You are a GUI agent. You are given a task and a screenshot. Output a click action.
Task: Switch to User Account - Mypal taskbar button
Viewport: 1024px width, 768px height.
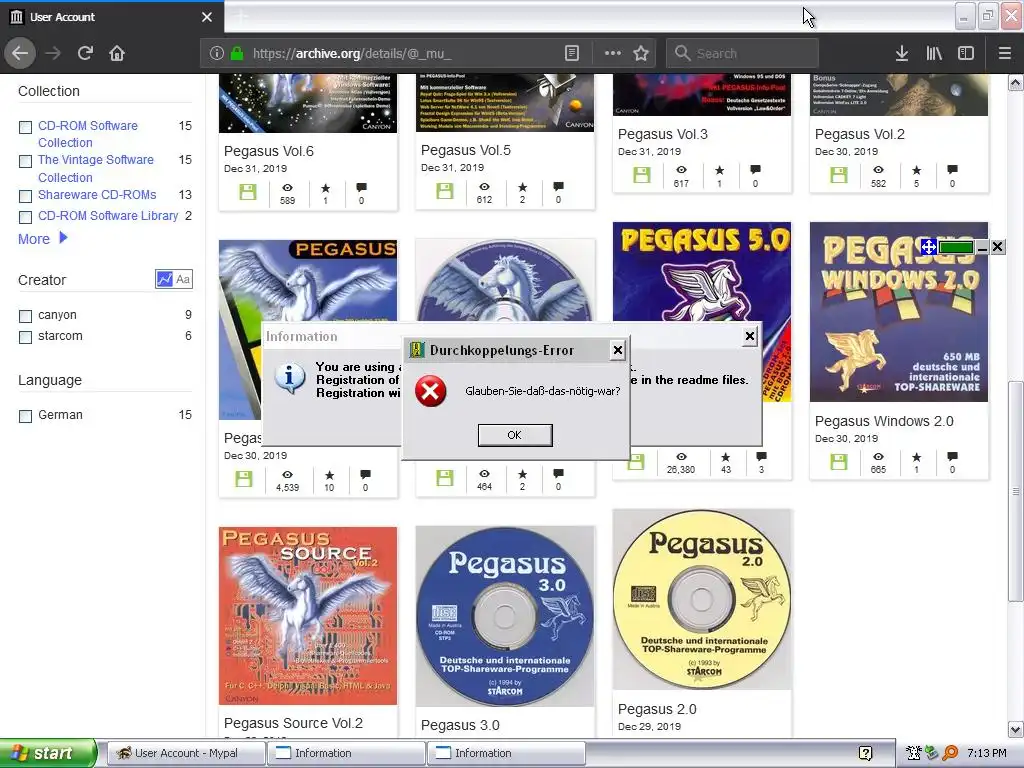click(x=185, y=753)
